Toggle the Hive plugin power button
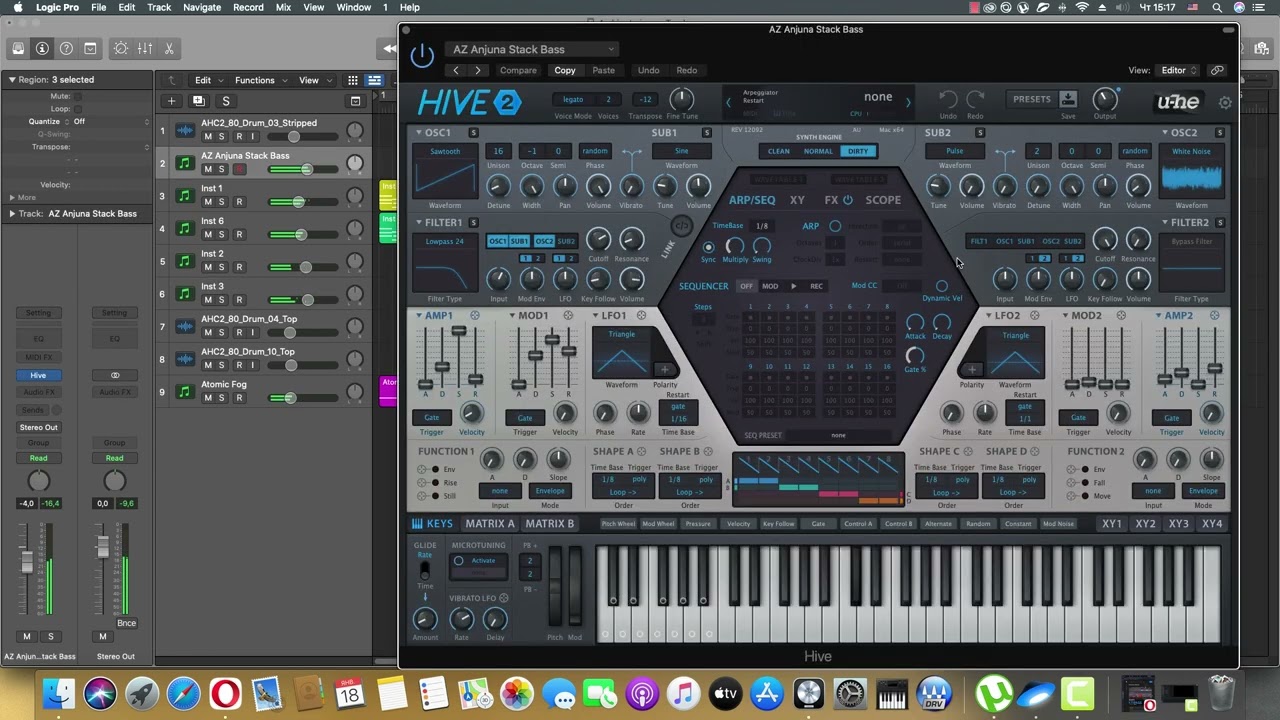1280x720 pixels. (x=422, y=55)
